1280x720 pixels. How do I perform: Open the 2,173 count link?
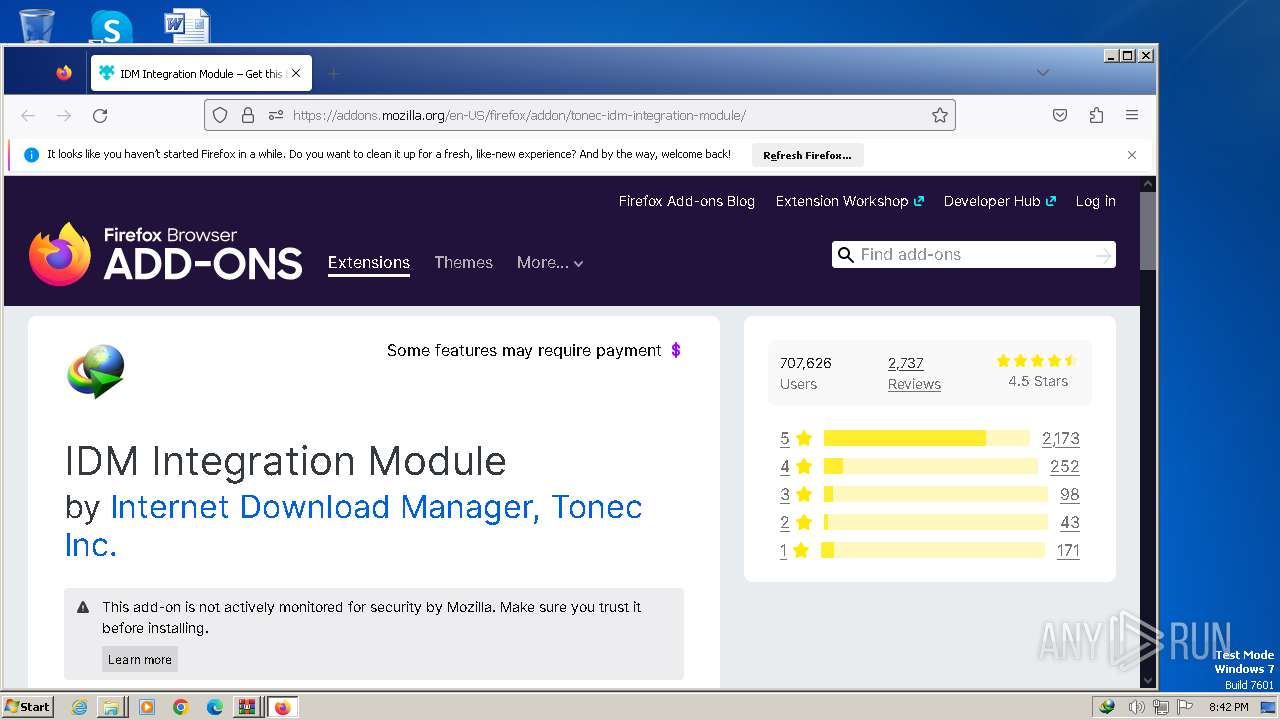point(1060,438)
